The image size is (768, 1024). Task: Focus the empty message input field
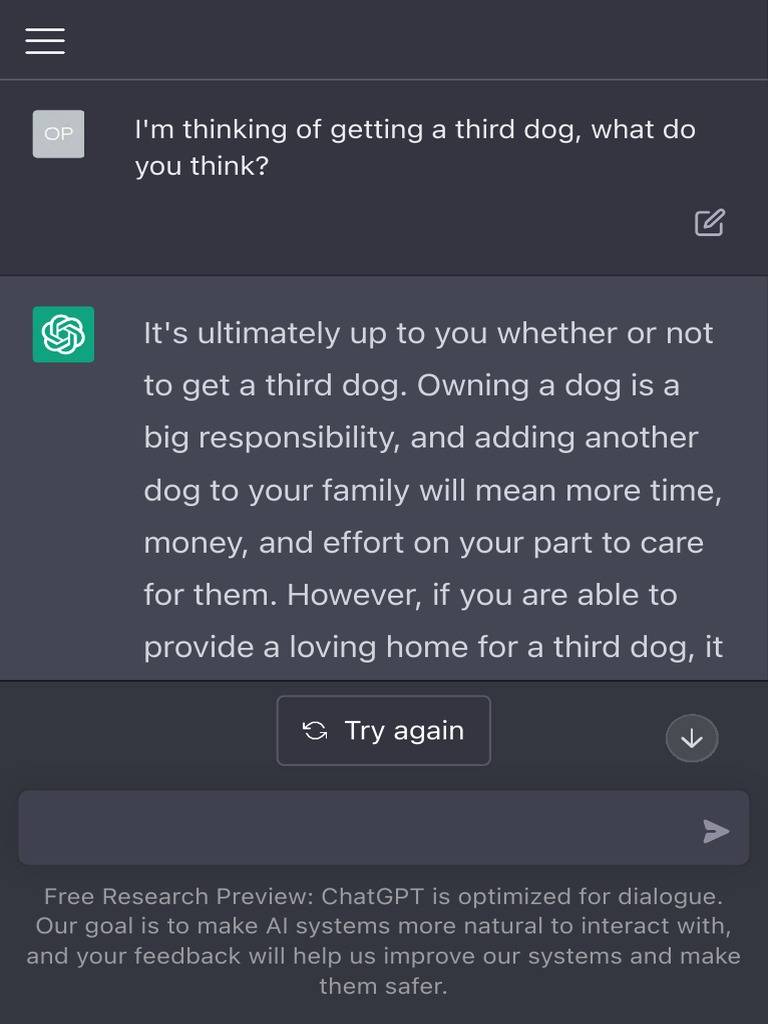[360, 828]
